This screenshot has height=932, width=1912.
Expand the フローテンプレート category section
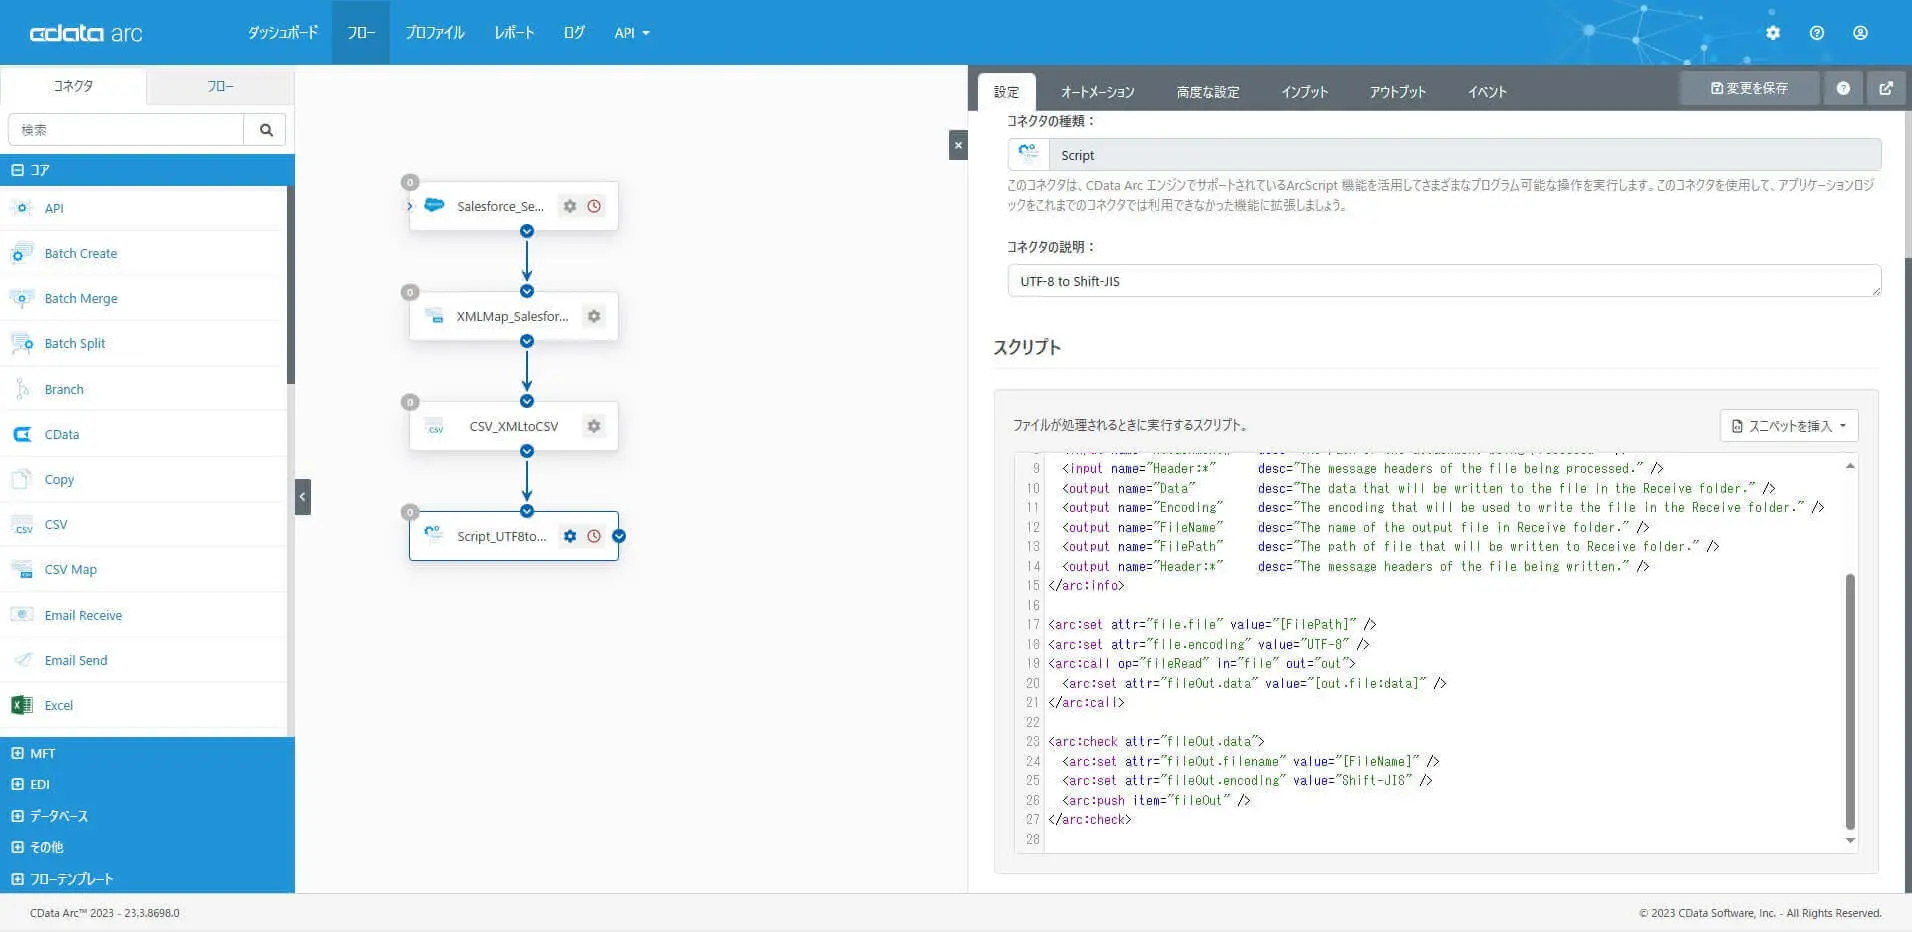pos(147,878)
